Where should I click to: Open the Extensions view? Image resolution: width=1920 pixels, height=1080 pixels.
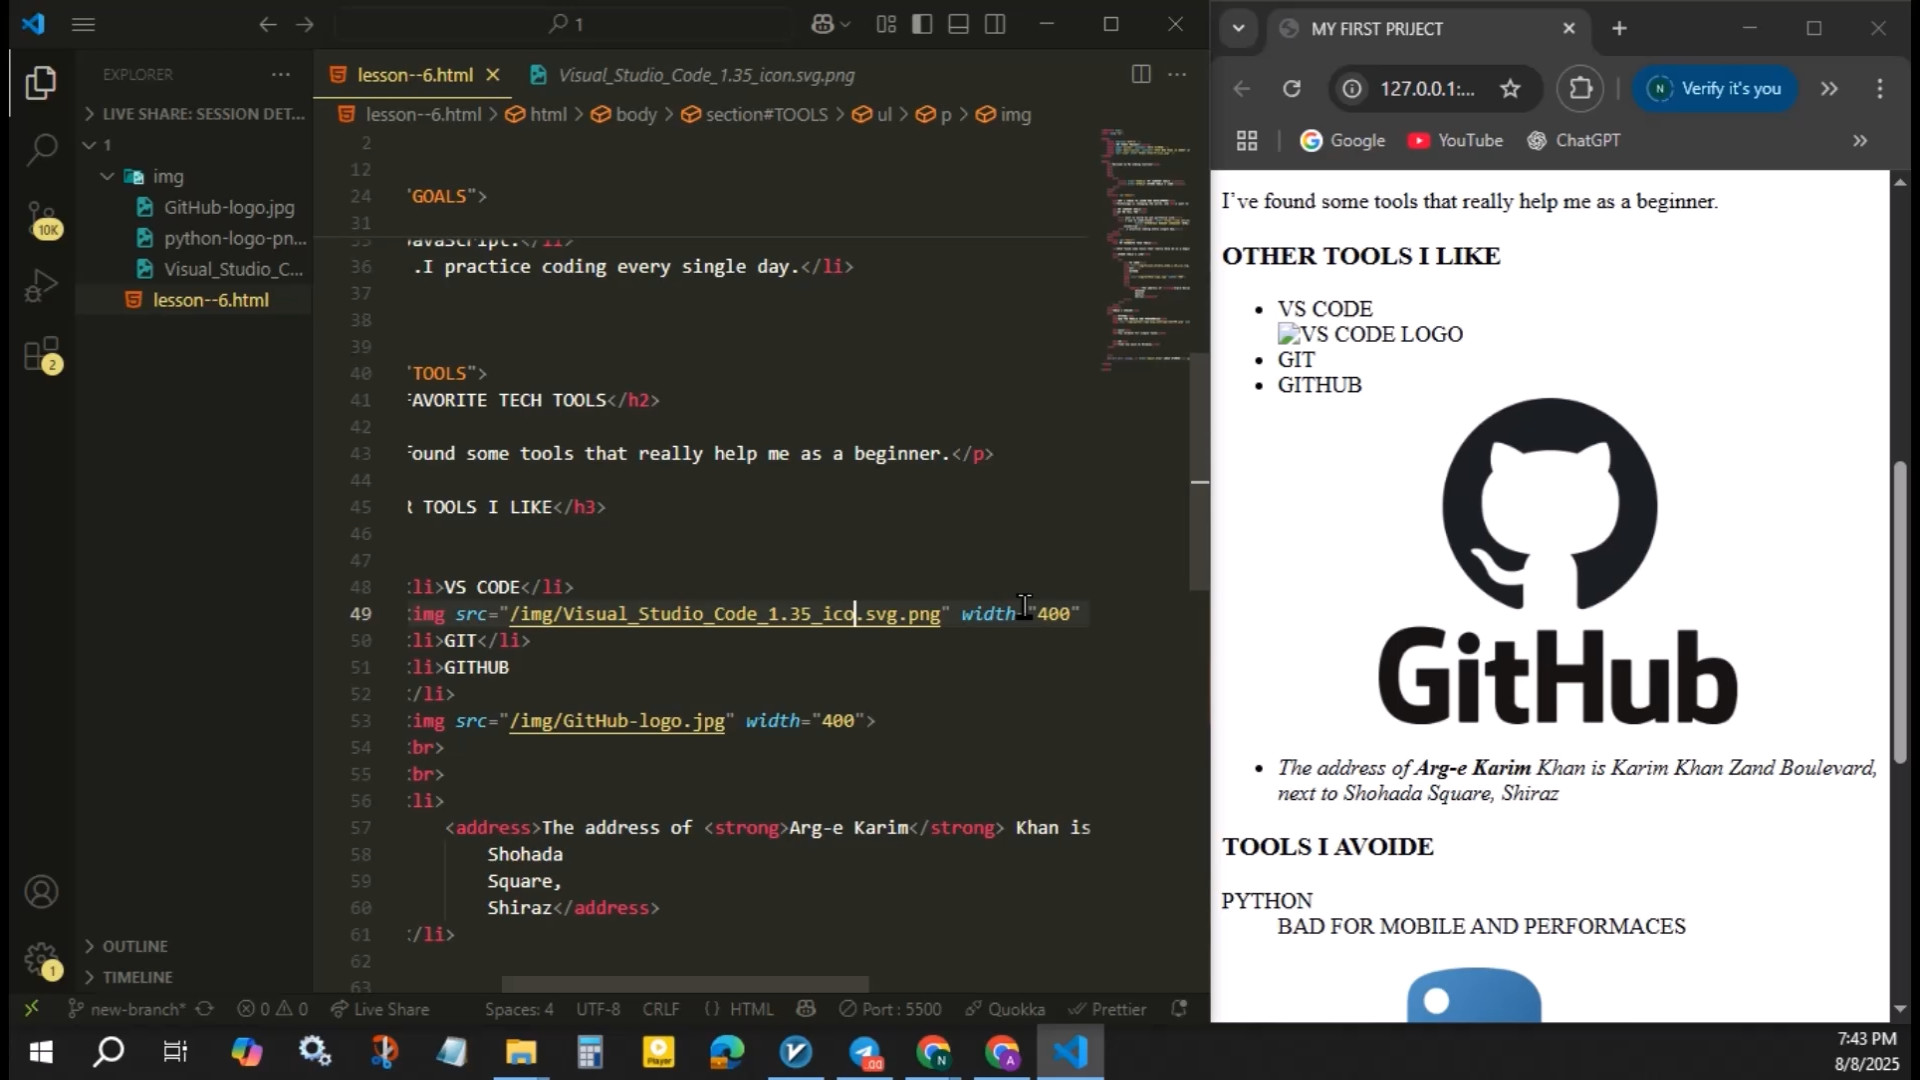41,355
